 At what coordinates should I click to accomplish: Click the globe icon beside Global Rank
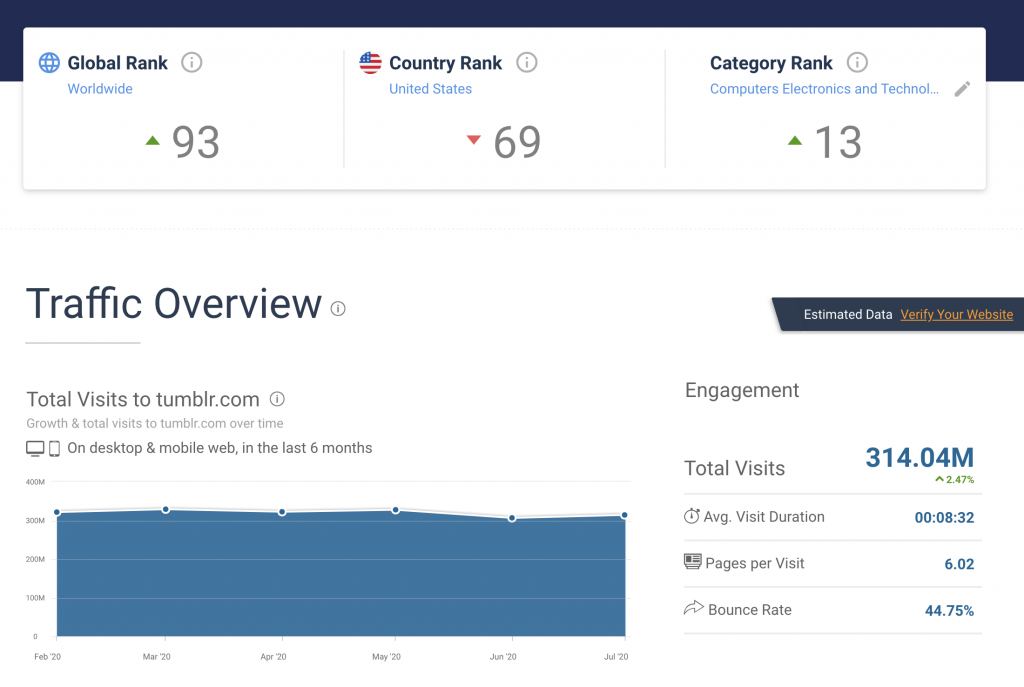(49, 63)
